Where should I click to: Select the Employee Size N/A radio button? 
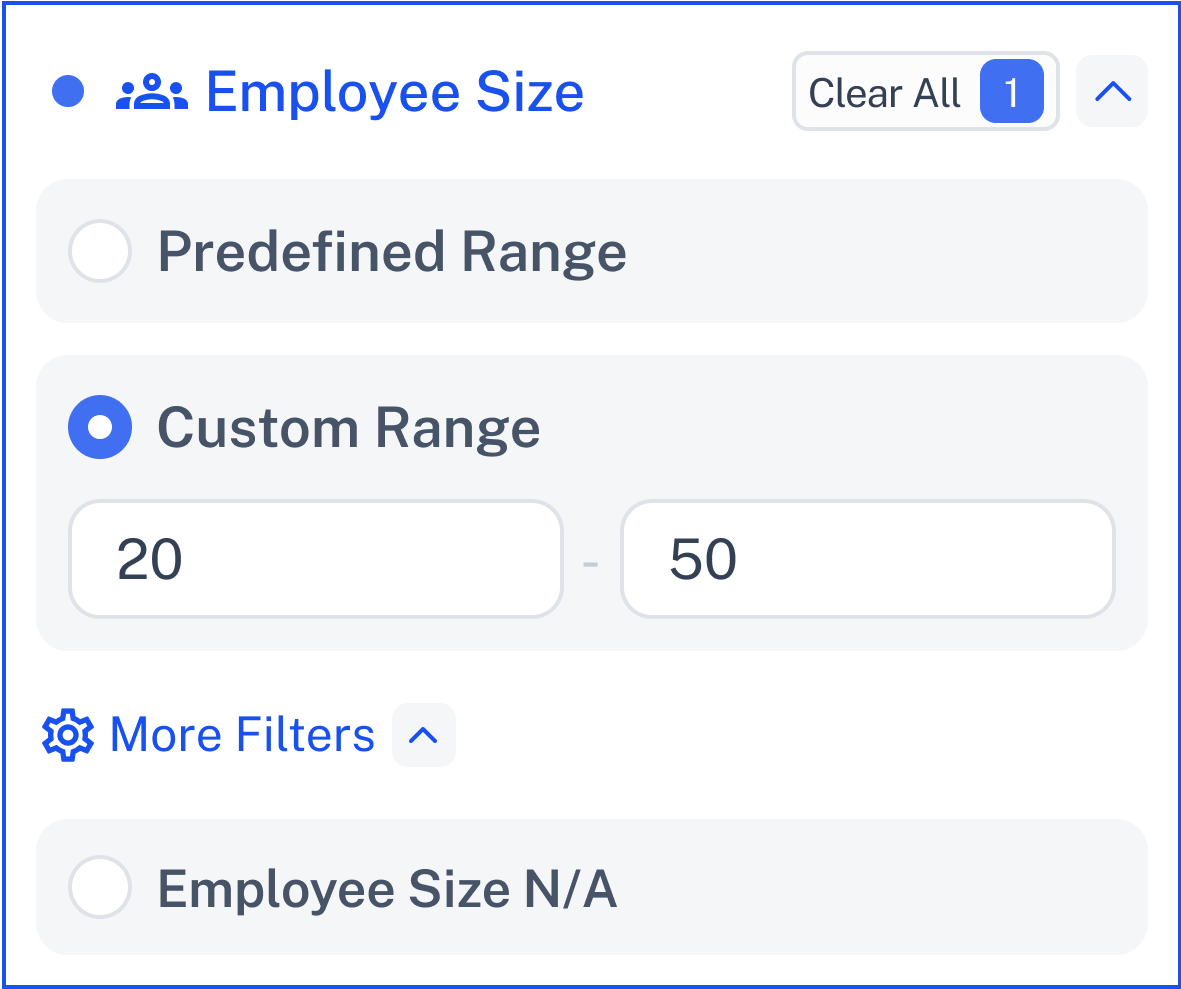100,887
